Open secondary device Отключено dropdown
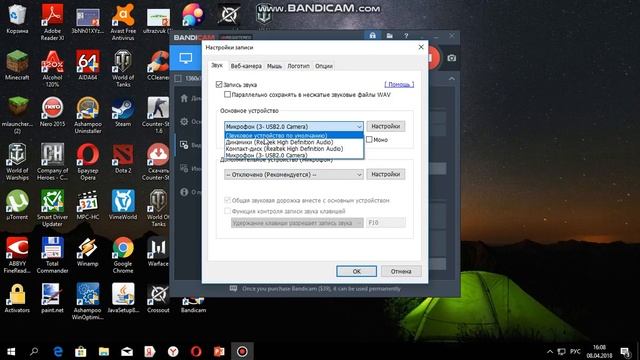This screenshot has width=640, height=360. point(293,175)
